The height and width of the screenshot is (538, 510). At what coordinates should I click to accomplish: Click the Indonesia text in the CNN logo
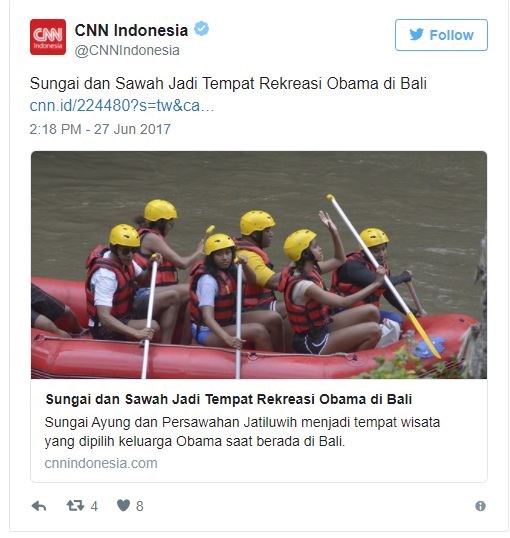point(48,46)
